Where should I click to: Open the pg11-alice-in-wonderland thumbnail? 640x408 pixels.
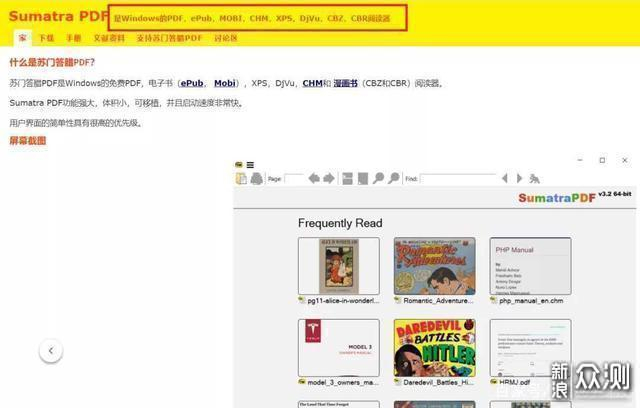click(339, 266)
